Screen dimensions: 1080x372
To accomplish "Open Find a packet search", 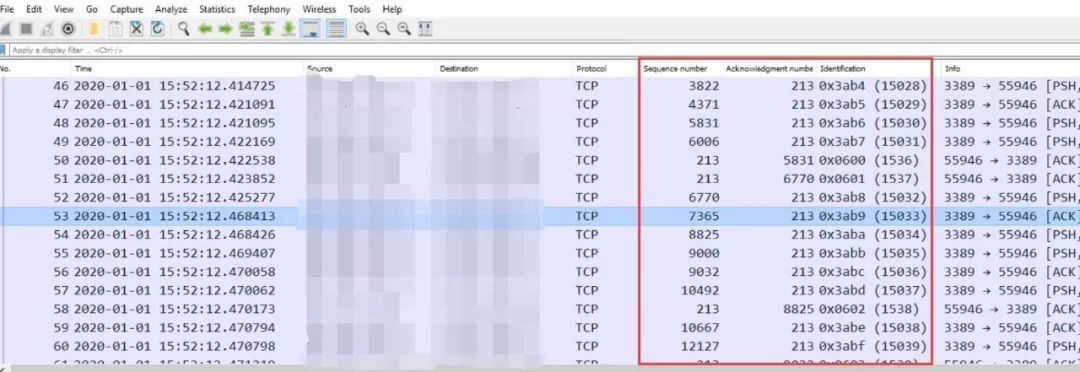I will [x=183, y=29].
